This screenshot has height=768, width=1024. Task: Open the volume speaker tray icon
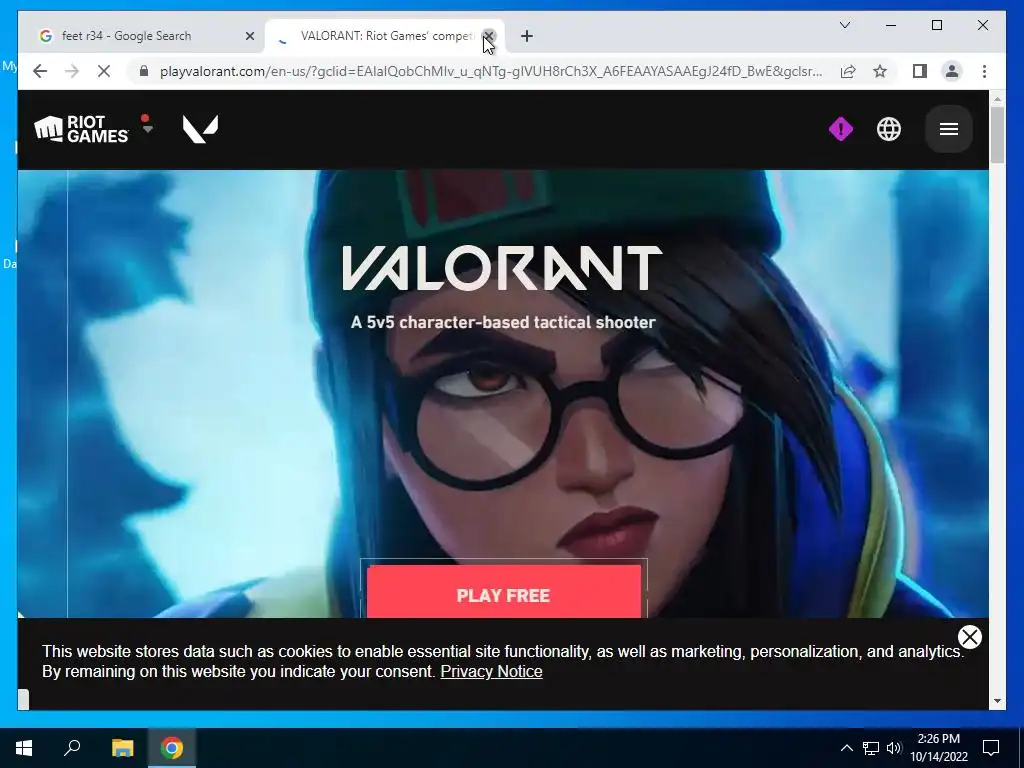coord(894,748)
